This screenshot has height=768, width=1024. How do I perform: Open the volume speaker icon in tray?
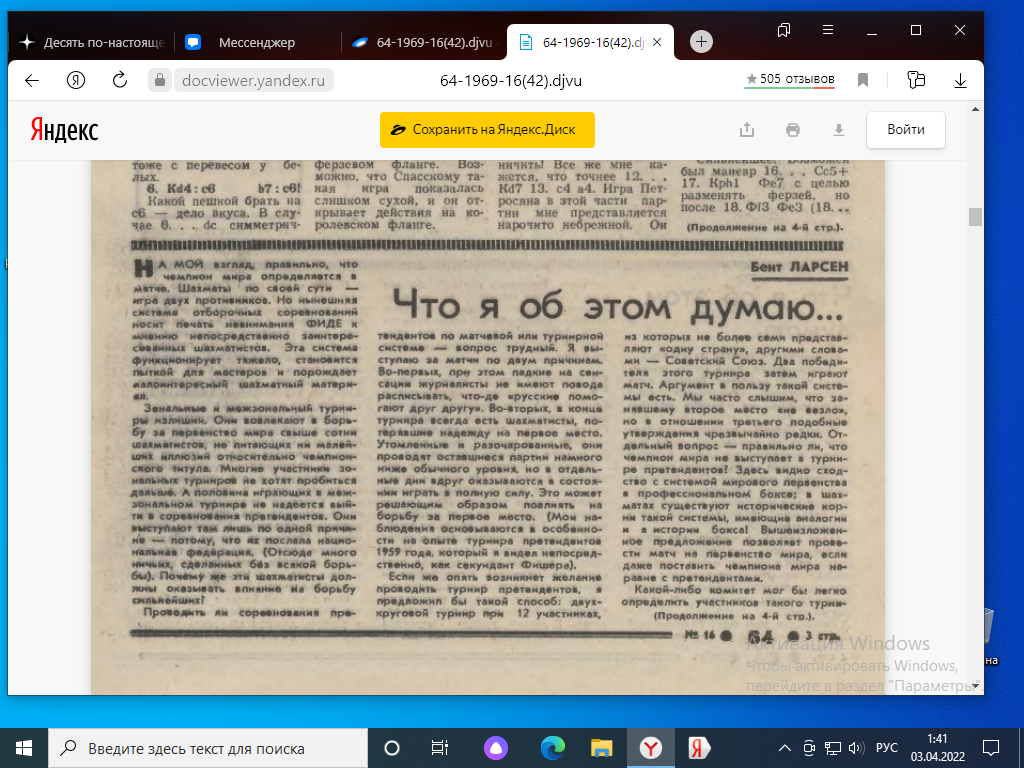(x=856, y=748)
